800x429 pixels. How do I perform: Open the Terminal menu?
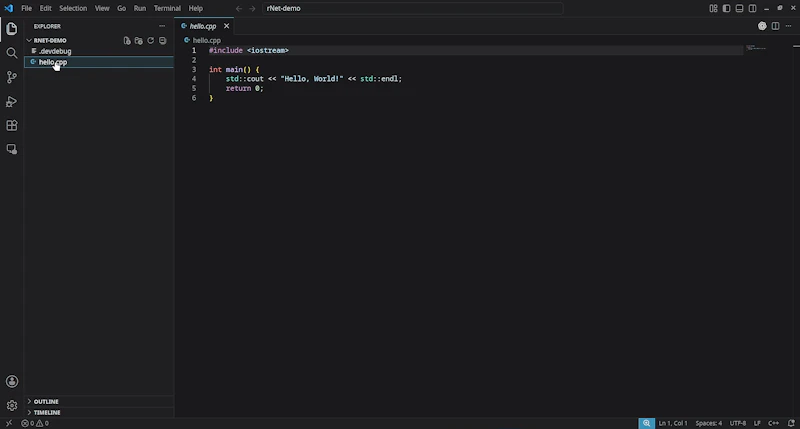pyautogui.click(x=167, y=8)
